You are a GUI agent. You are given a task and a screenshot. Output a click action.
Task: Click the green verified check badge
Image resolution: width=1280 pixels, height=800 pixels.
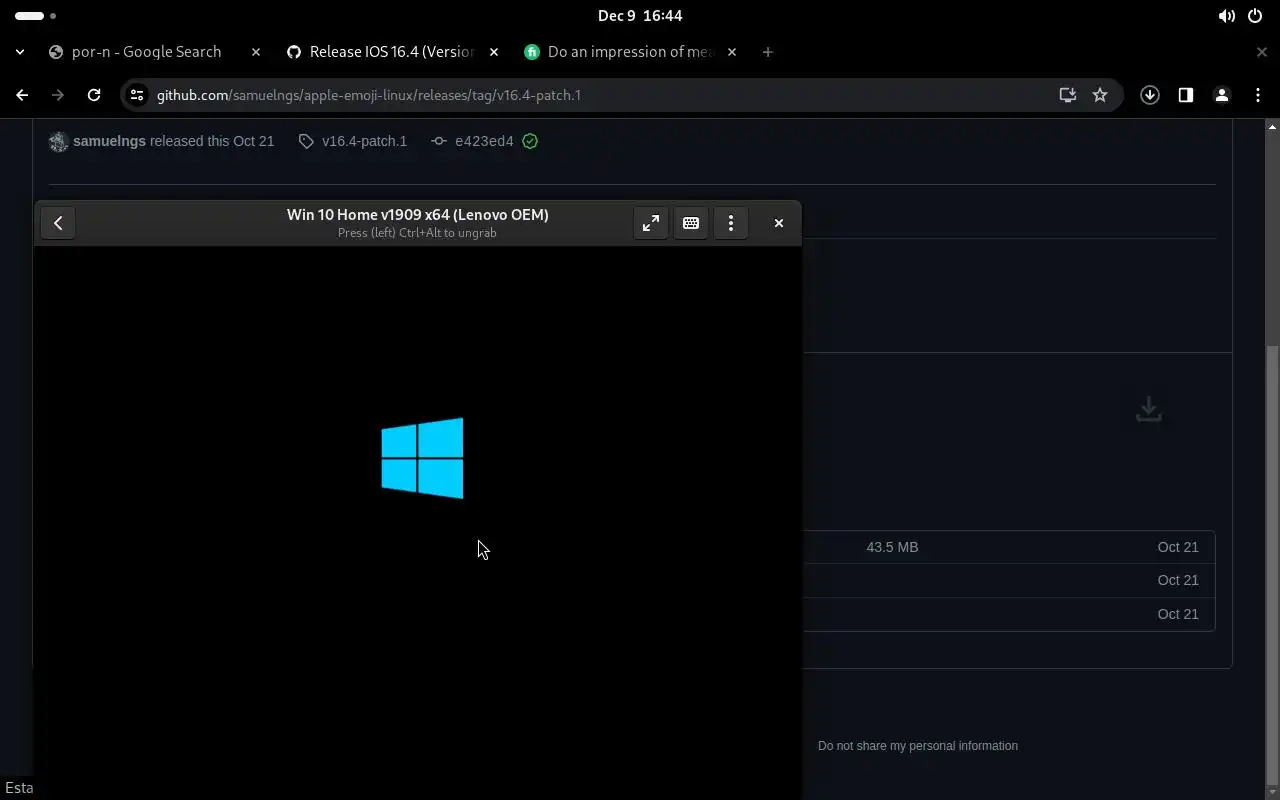[x=530, y=141]
